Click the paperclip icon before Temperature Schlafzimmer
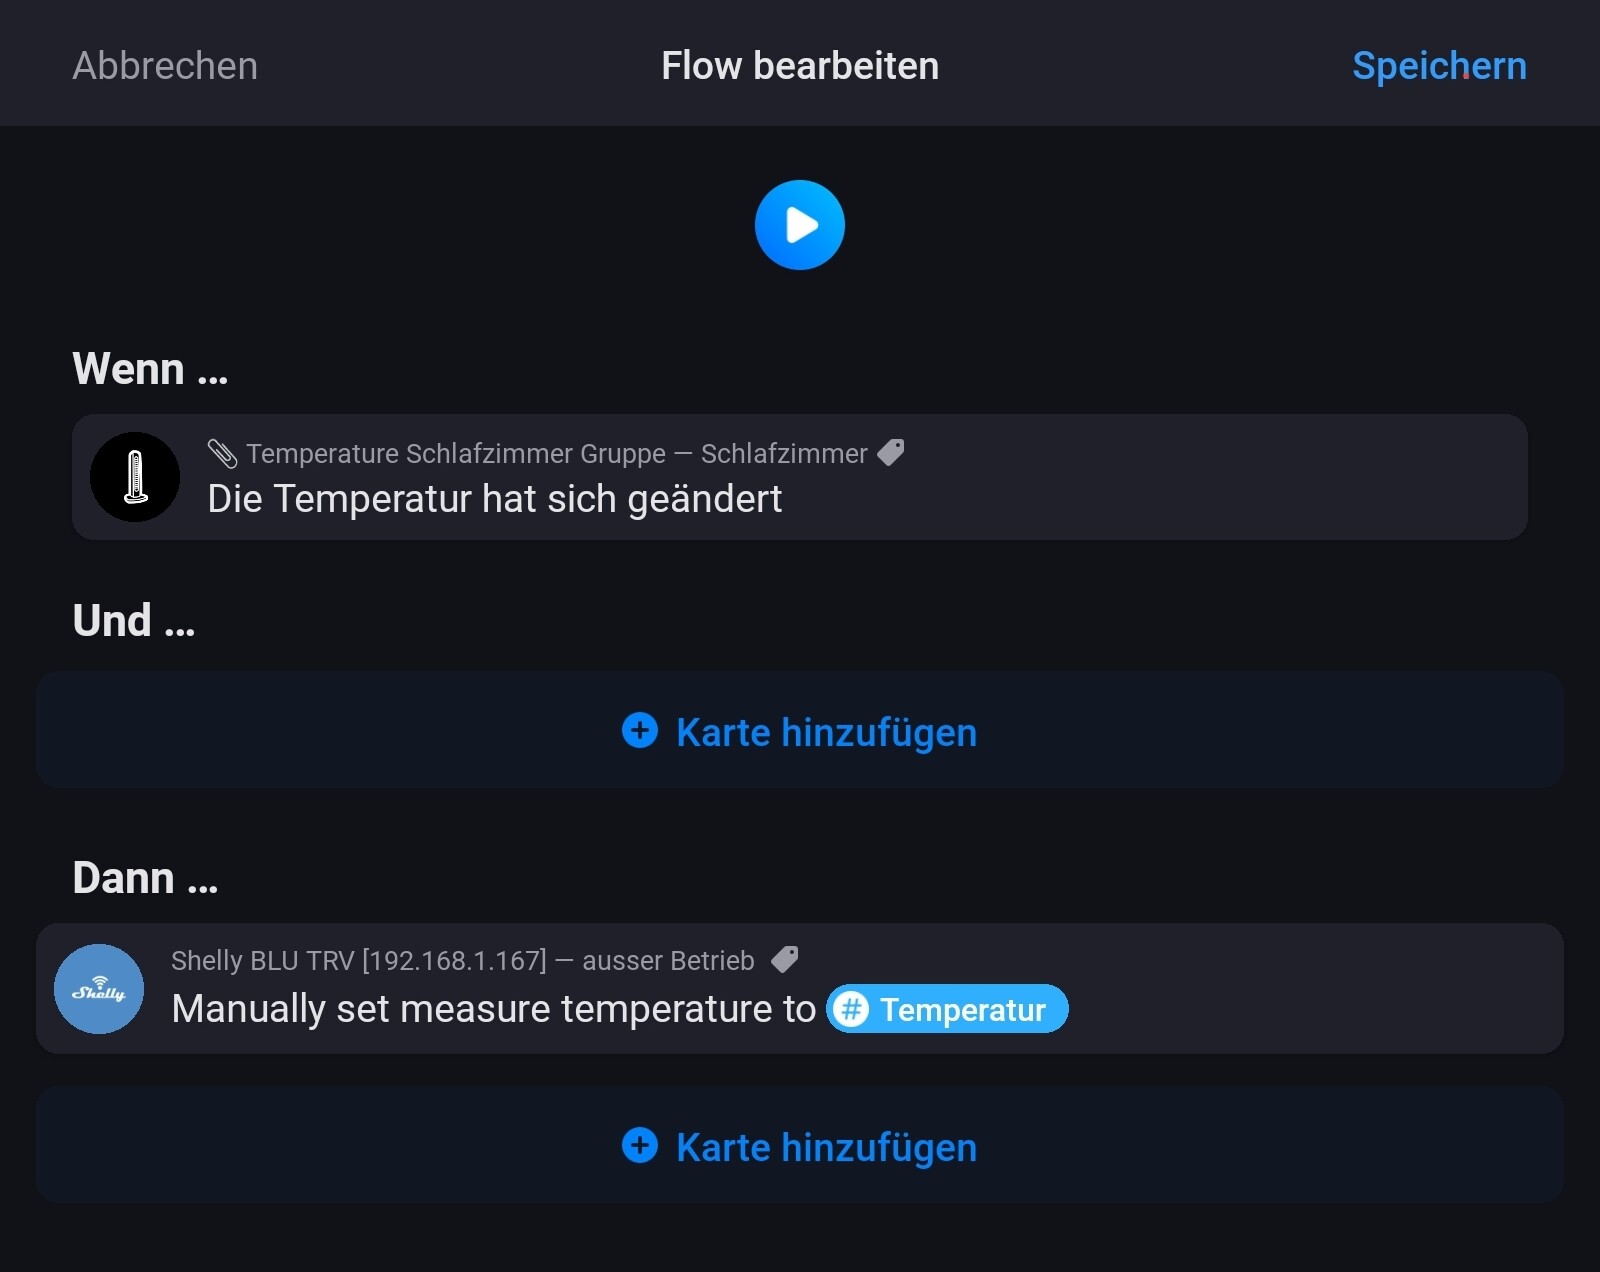 pos(222,453)
